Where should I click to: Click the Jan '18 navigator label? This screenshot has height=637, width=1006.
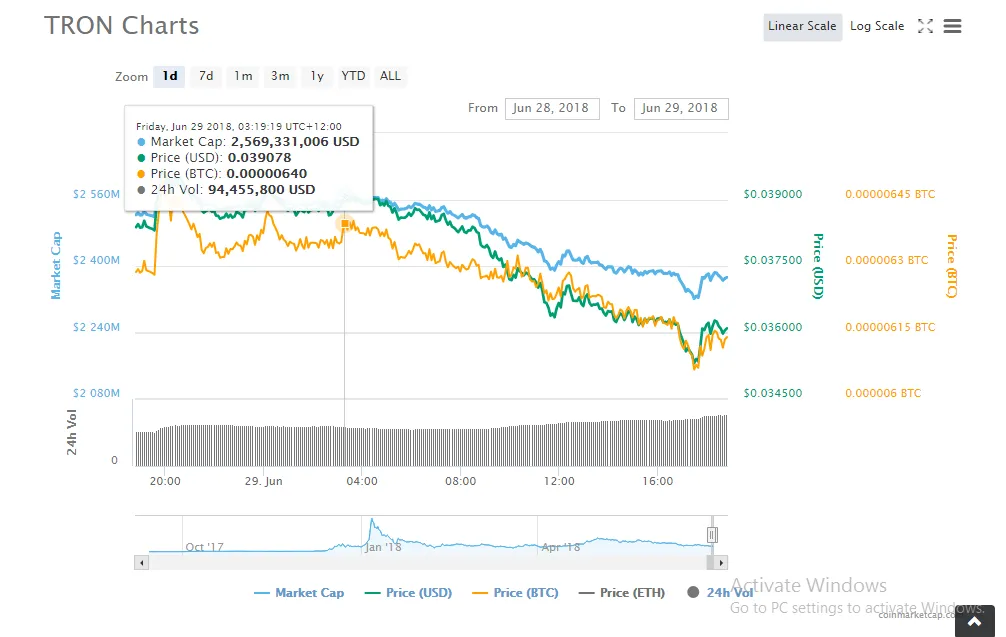[x=383, y=547]
